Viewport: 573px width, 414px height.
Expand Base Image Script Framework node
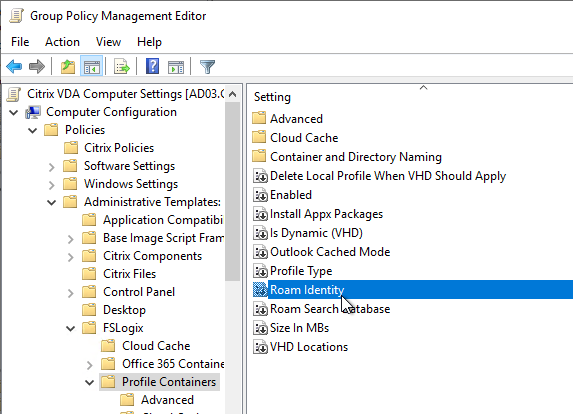click(x=71, y=239)
